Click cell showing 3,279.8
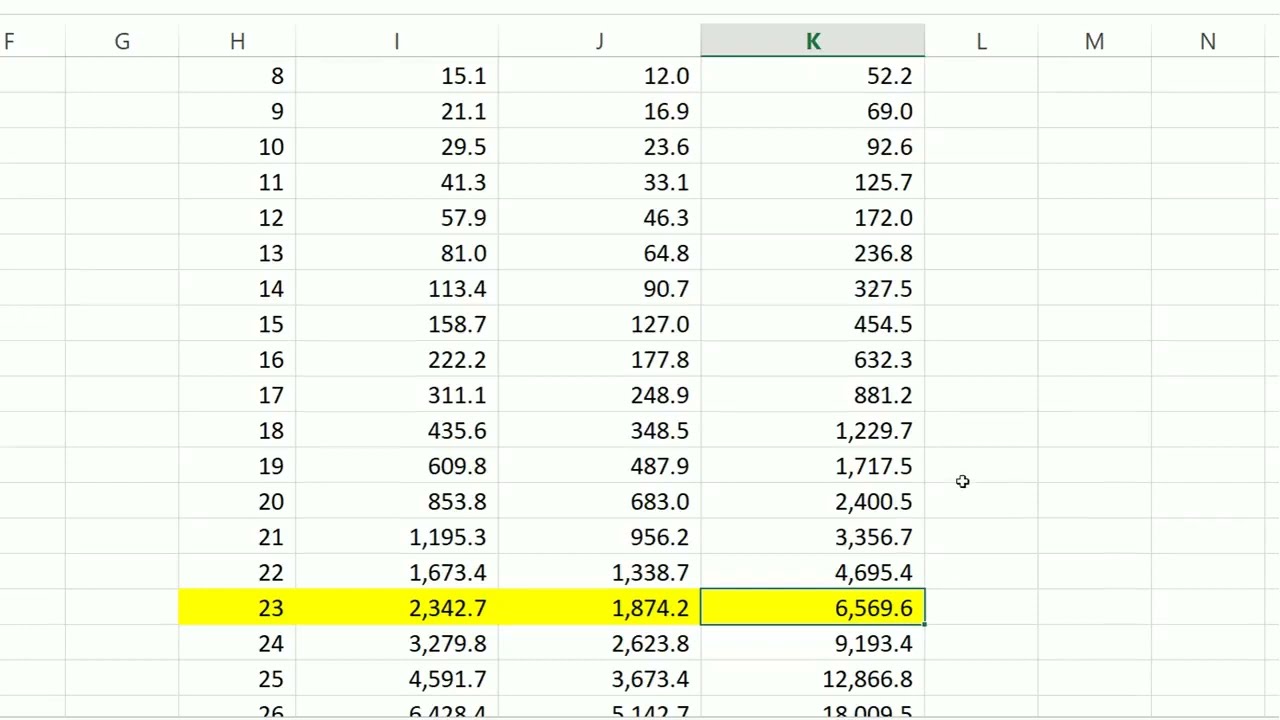The height and width of the screenshot is (720, 1280). coord(397,644)
